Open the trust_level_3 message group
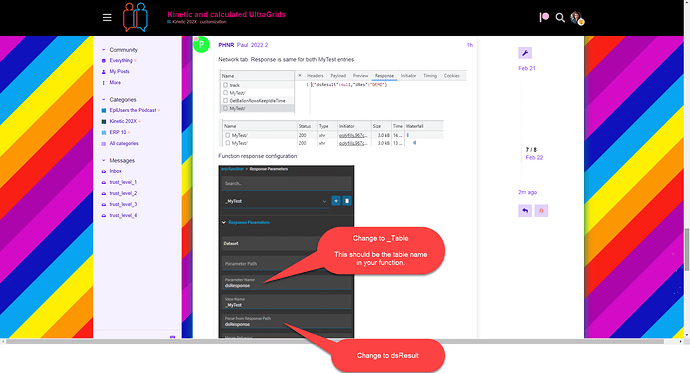Viewport: 690px width, 373px height. [123, 204]
